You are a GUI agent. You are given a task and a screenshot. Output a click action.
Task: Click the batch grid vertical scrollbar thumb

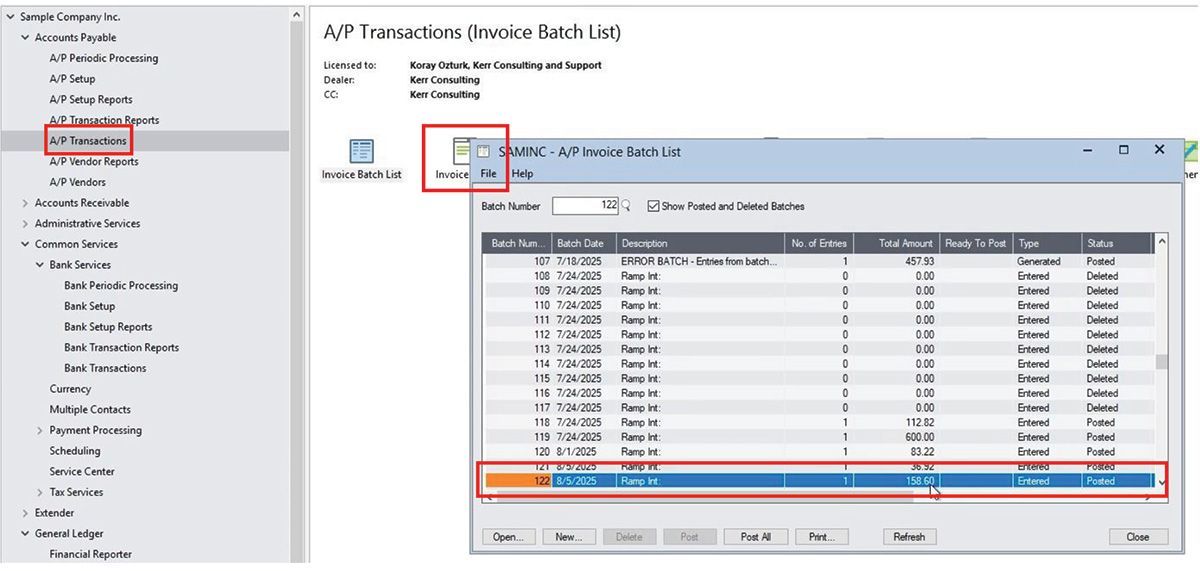pos(1161,362)
